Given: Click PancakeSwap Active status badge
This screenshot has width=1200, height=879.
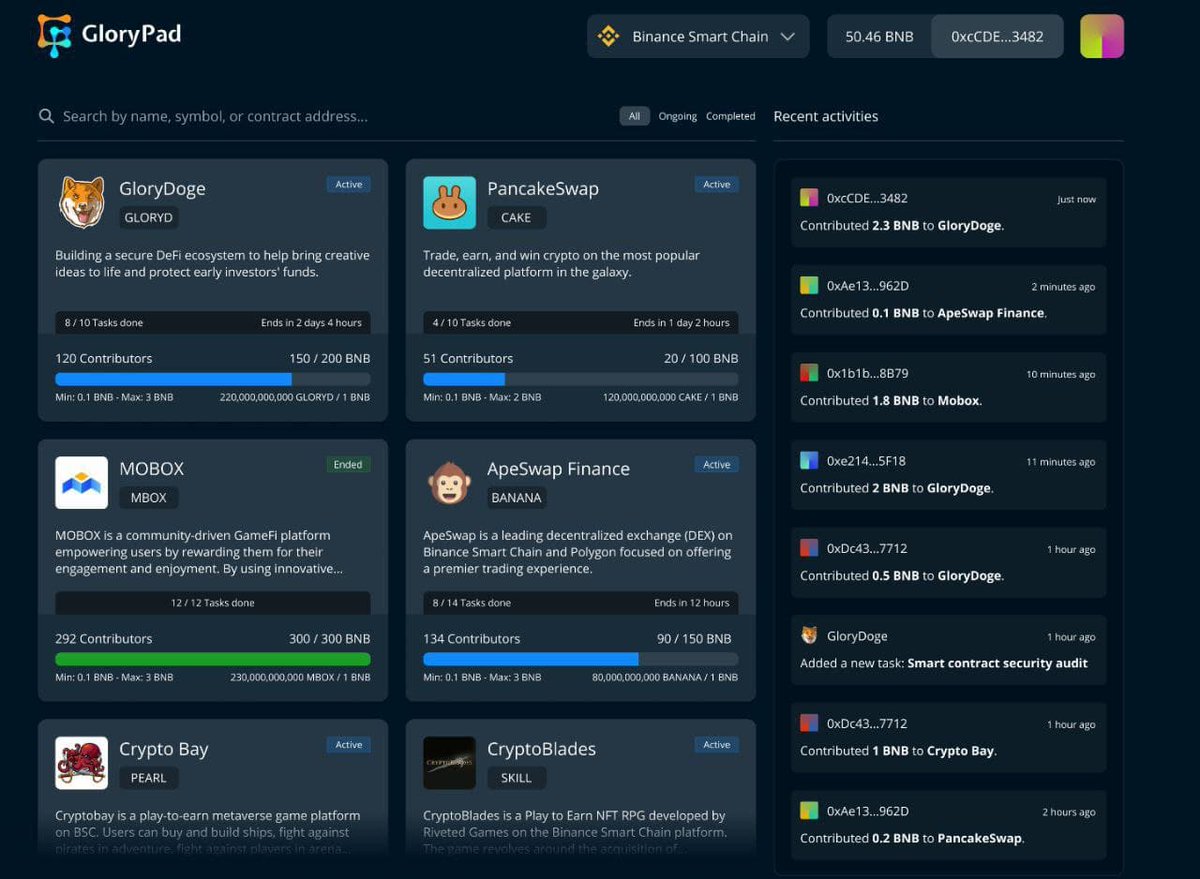Looking at the screenshot, I should tap(717, 184).
